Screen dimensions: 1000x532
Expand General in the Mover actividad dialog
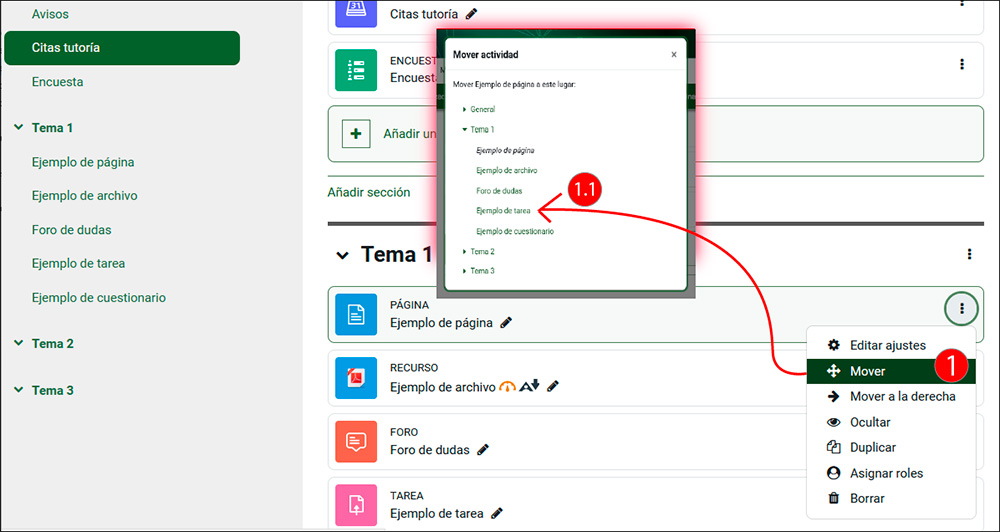tap(465, 110)
